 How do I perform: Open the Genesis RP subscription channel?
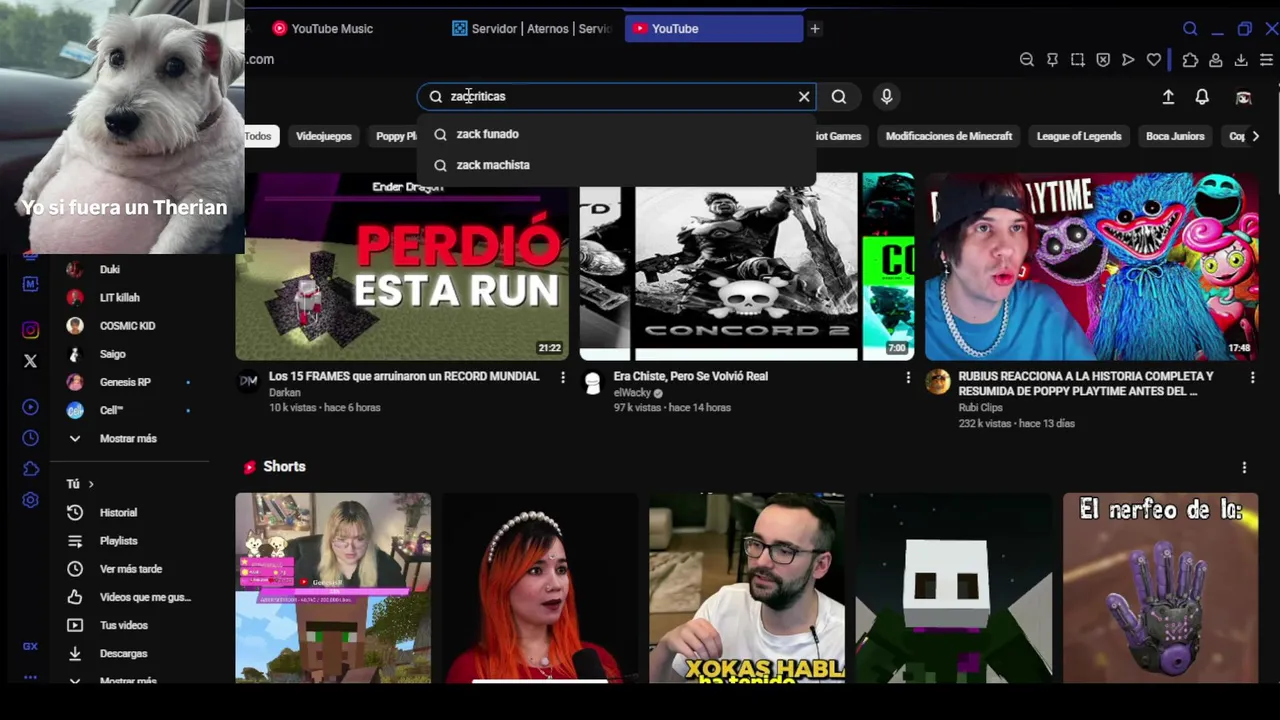[125, 382]
